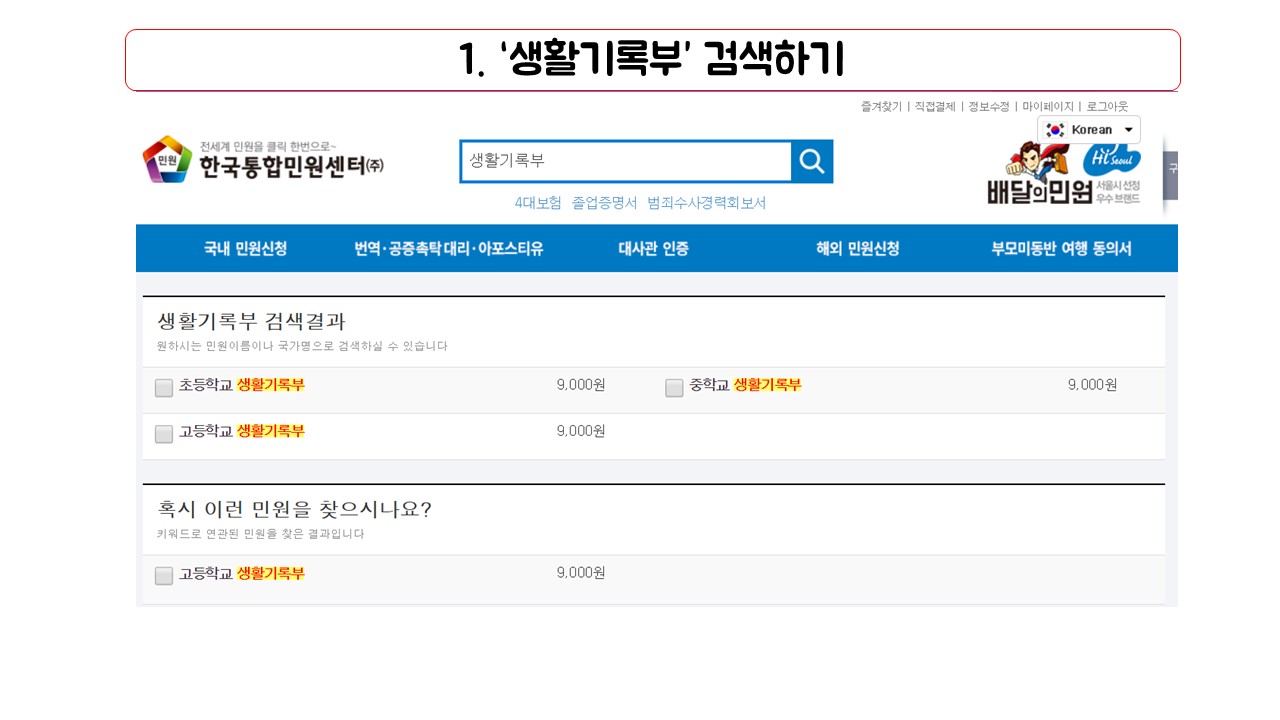The height and width of the screenshot is (720, 1280).
Task: Click the 키워드로 연관된 민원을 찾은 결과입니다 subtitle
Action: tap(260, 534)
